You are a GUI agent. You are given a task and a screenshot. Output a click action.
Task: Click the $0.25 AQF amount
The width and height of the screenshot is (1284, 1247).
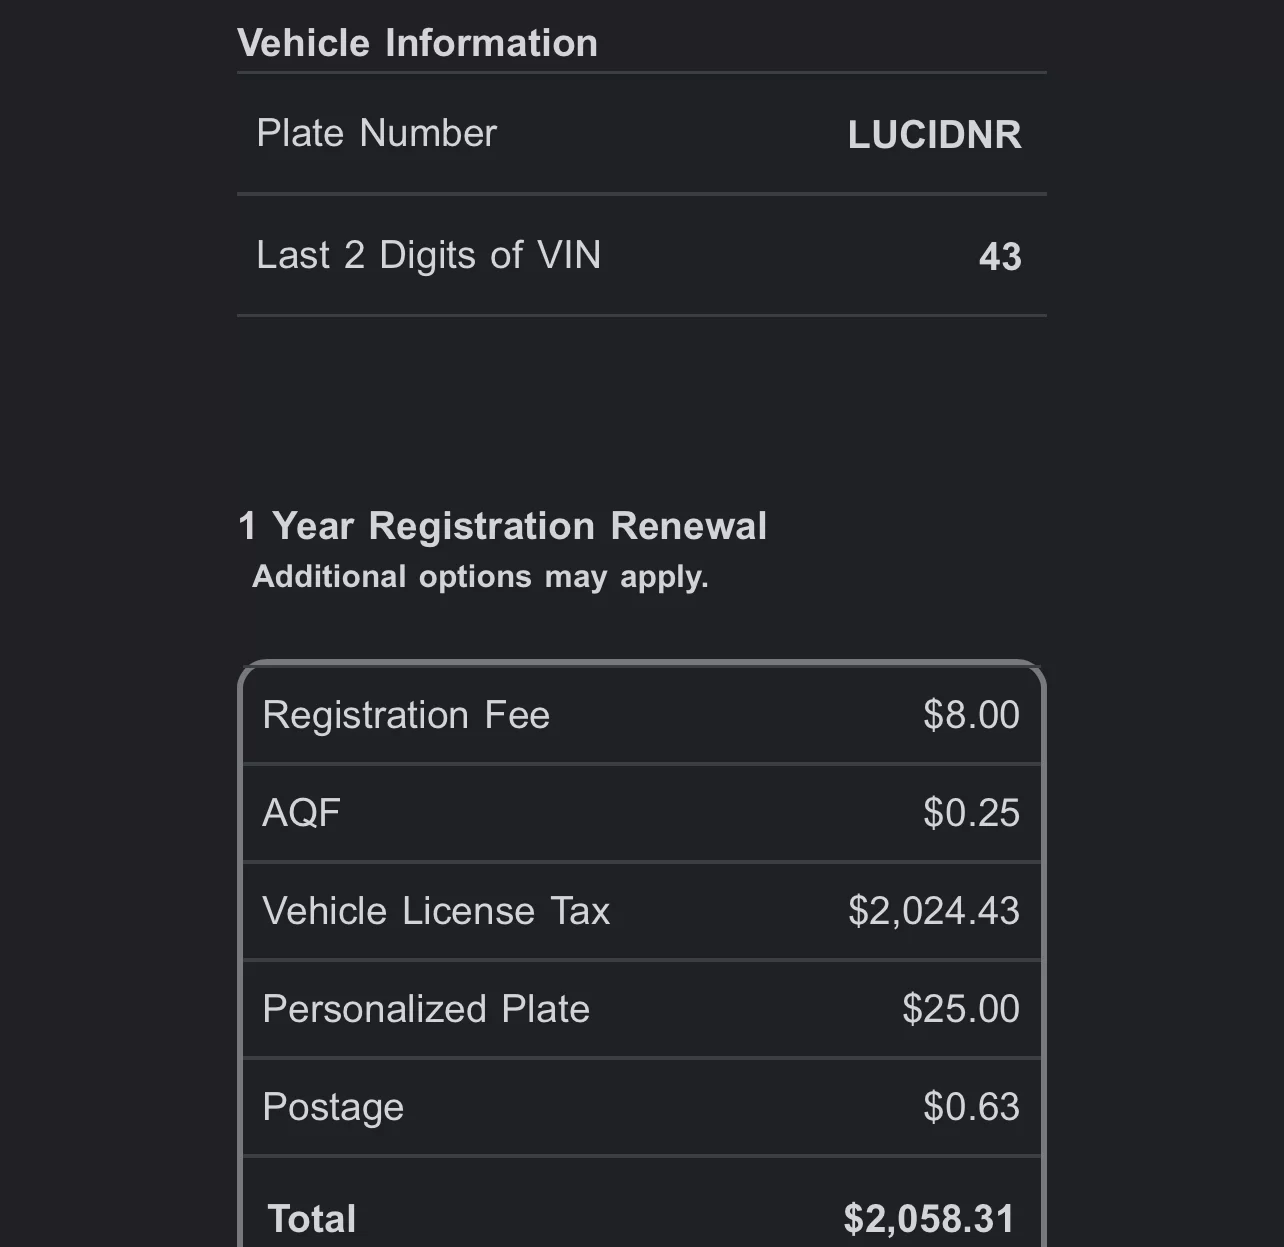coord(971,813)
